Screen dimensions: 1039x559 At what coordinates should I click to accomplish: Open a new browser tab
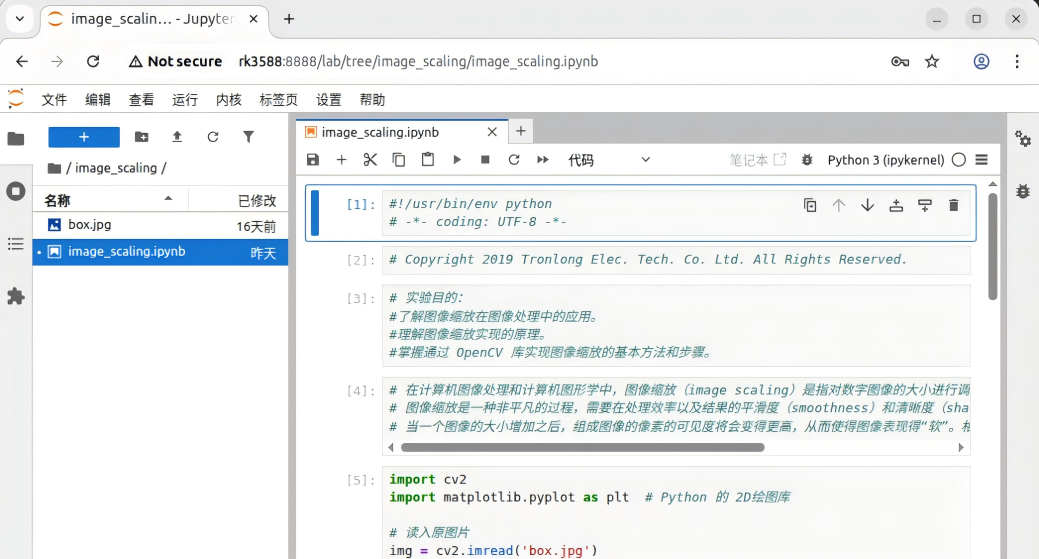(x=289, y=19)
